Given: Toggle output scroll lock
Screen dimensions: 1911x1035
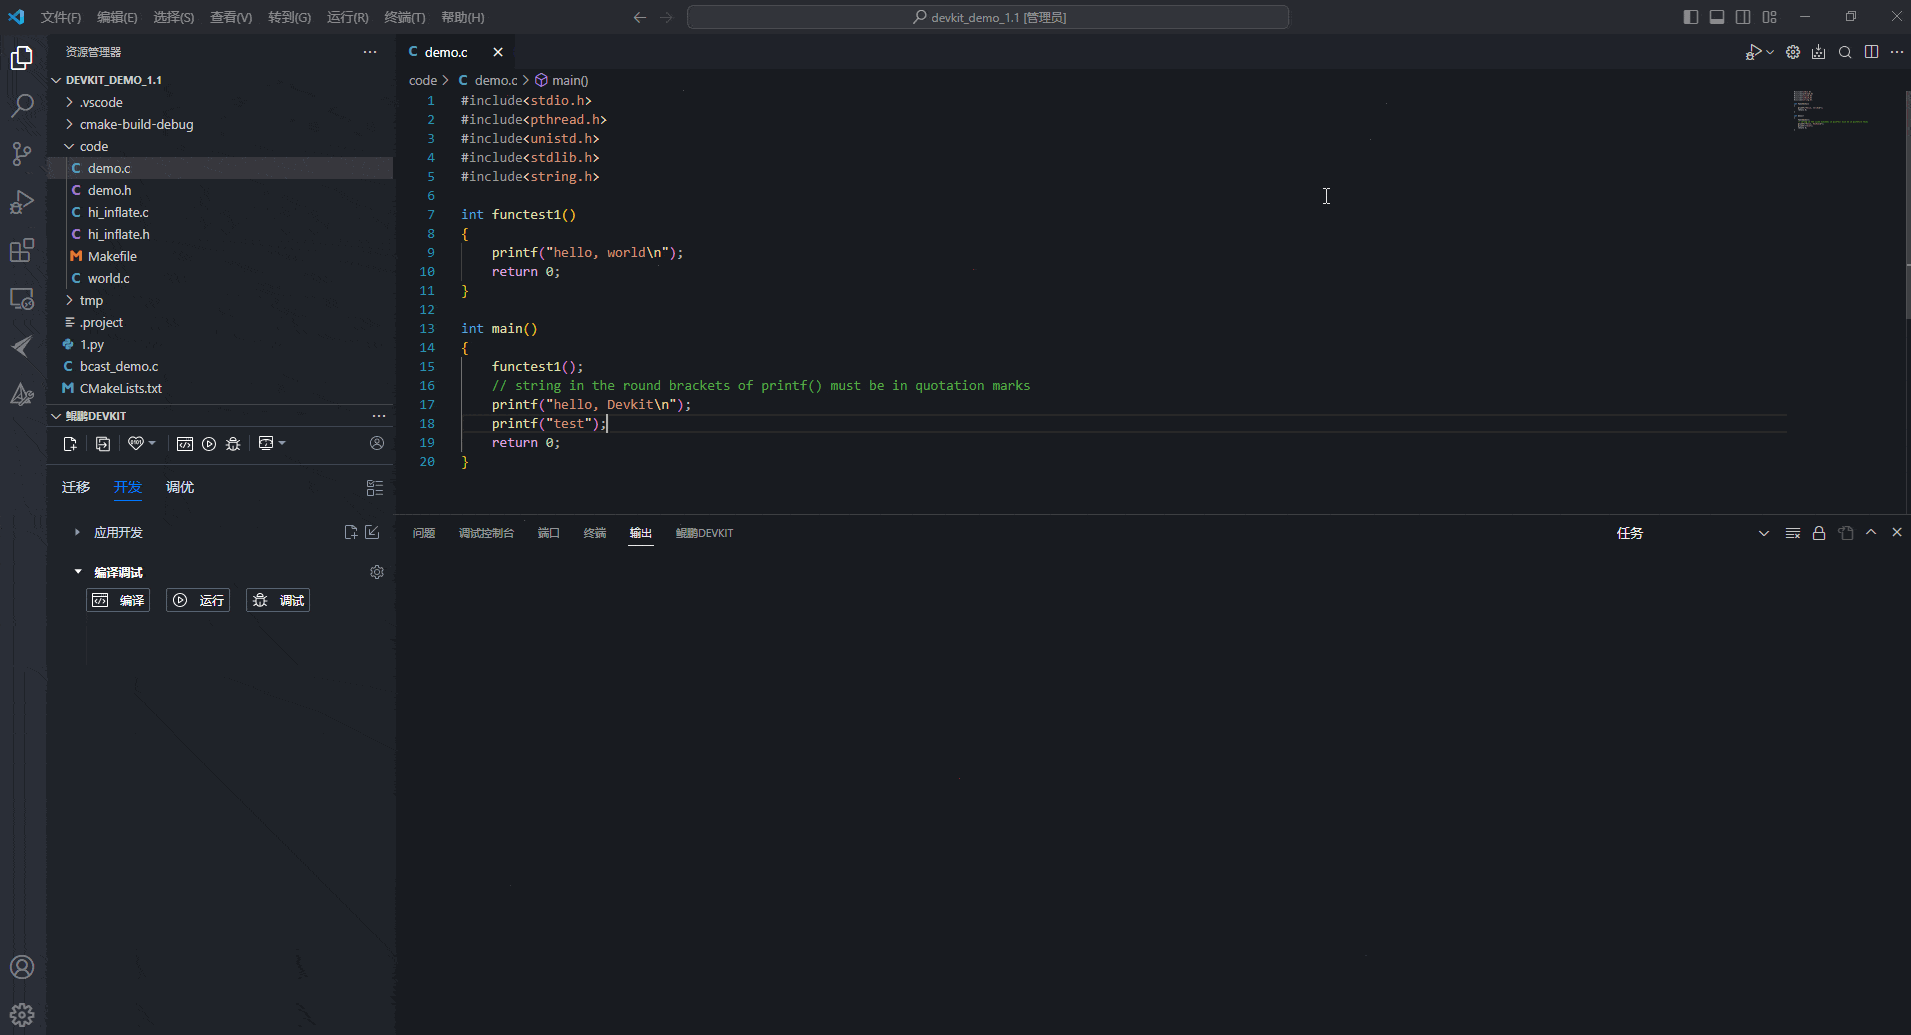Looking at the screenshot, I should [1819, 533].
